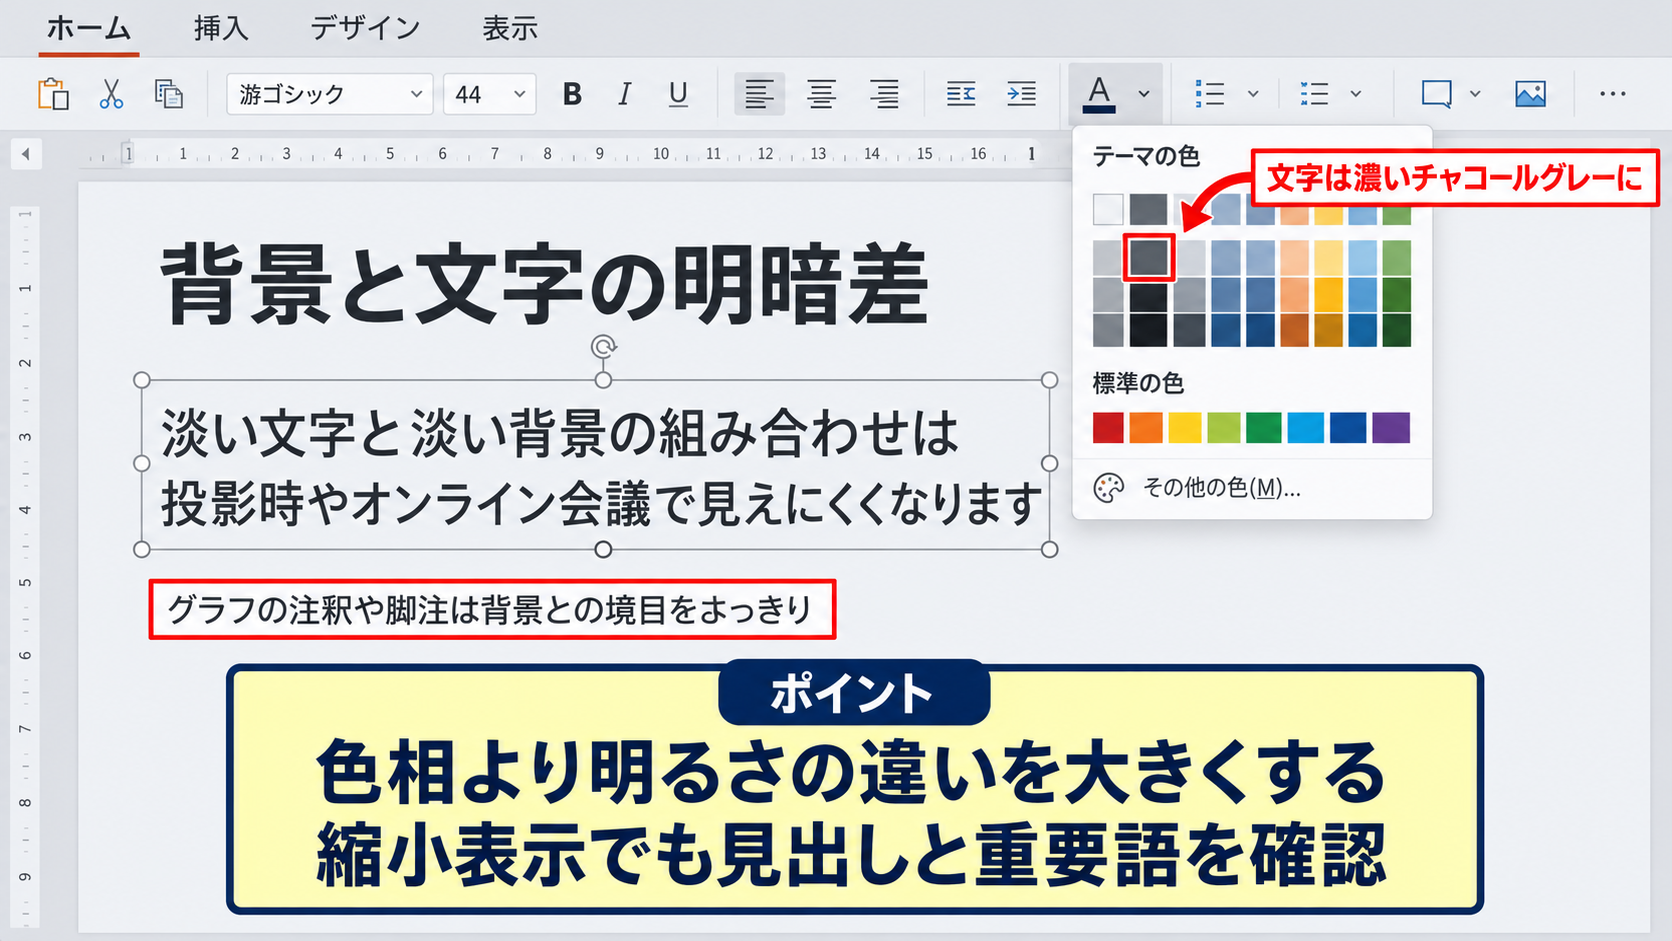This screenshot has width=1672, height=941.
Task: Expand the bullet list style dropdown arrow
Action: pos(1253,94)
